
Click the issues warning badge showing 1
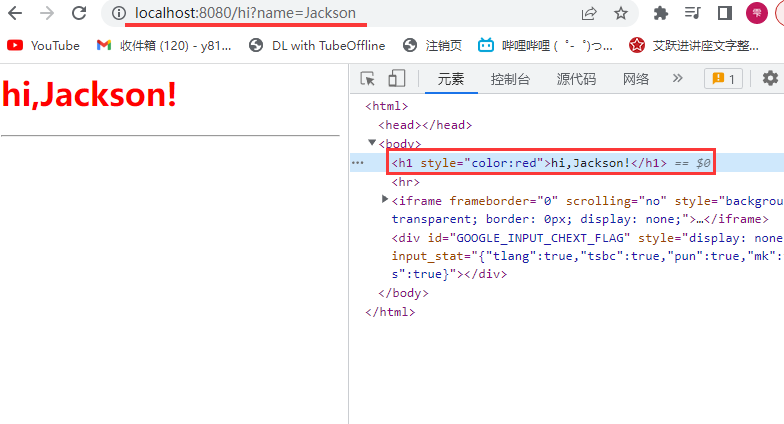tap(722, 79)
